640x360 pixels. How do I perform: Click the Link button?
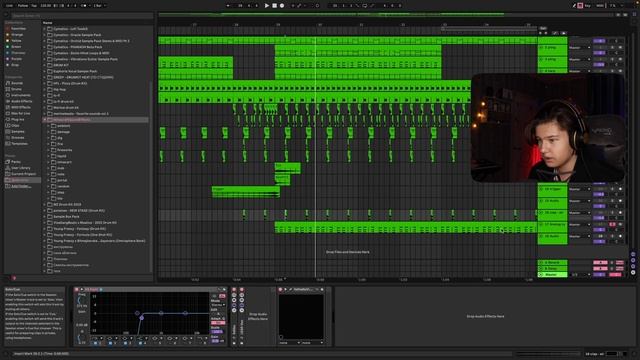point(9,6)
